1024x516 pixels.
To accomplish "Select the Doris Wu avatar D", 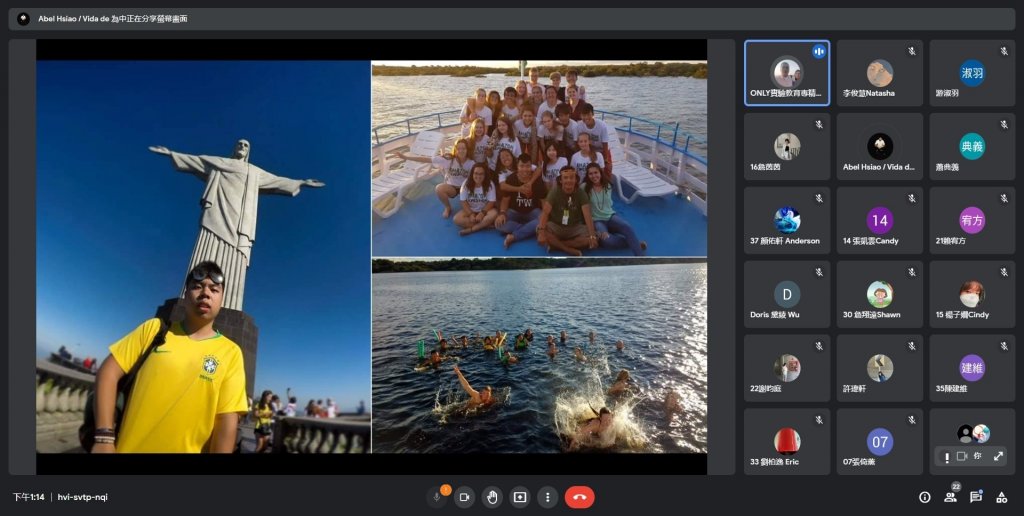I will coord(787,294).
